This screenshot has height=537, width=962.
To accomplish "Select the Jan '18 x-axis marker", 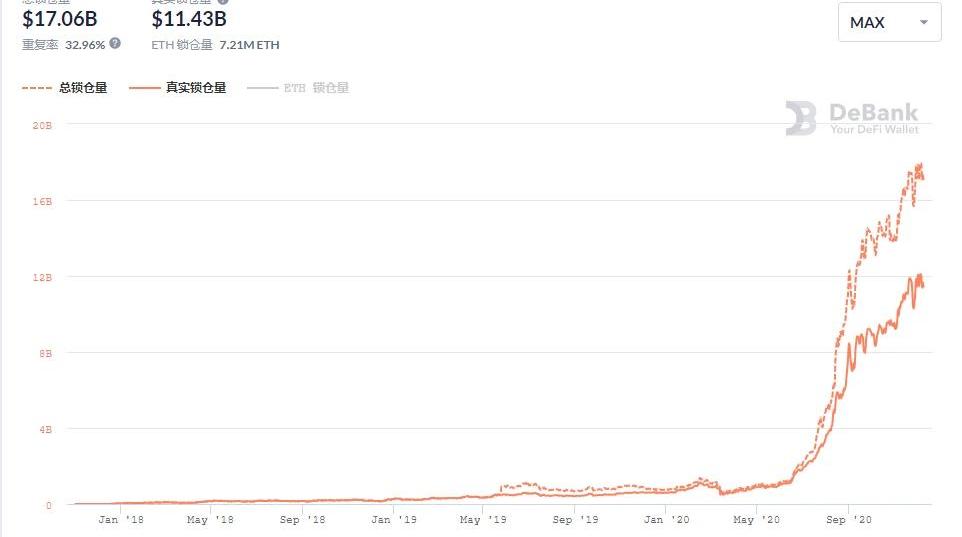I will click(x=123, y=520).
